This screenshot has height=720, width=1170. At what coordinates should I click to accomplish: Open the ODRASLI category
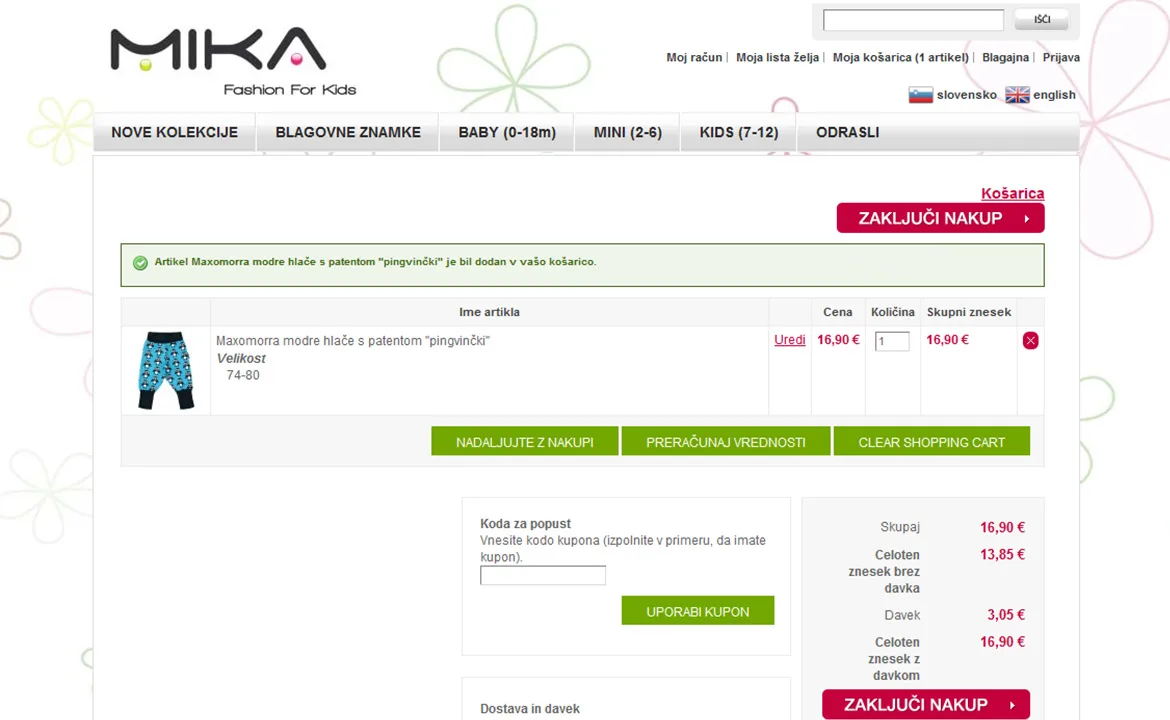(848, 132)
